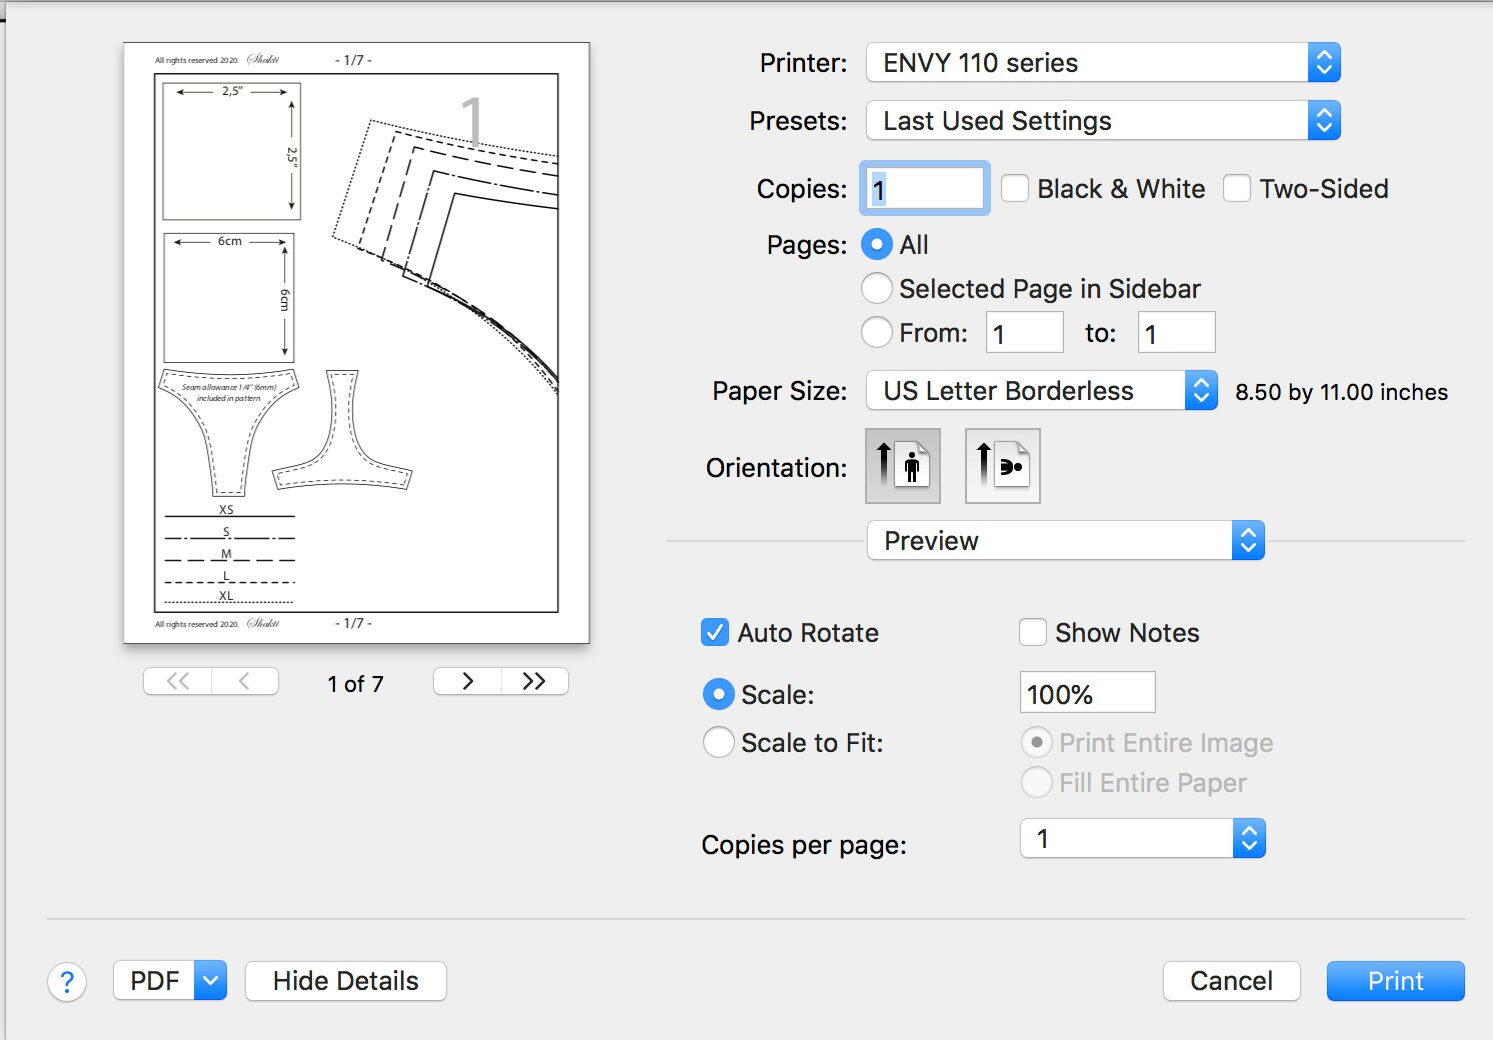Click the '8.50 by 11.00 inches' text
1493x1040 pixels.
tap(1341, 392)
